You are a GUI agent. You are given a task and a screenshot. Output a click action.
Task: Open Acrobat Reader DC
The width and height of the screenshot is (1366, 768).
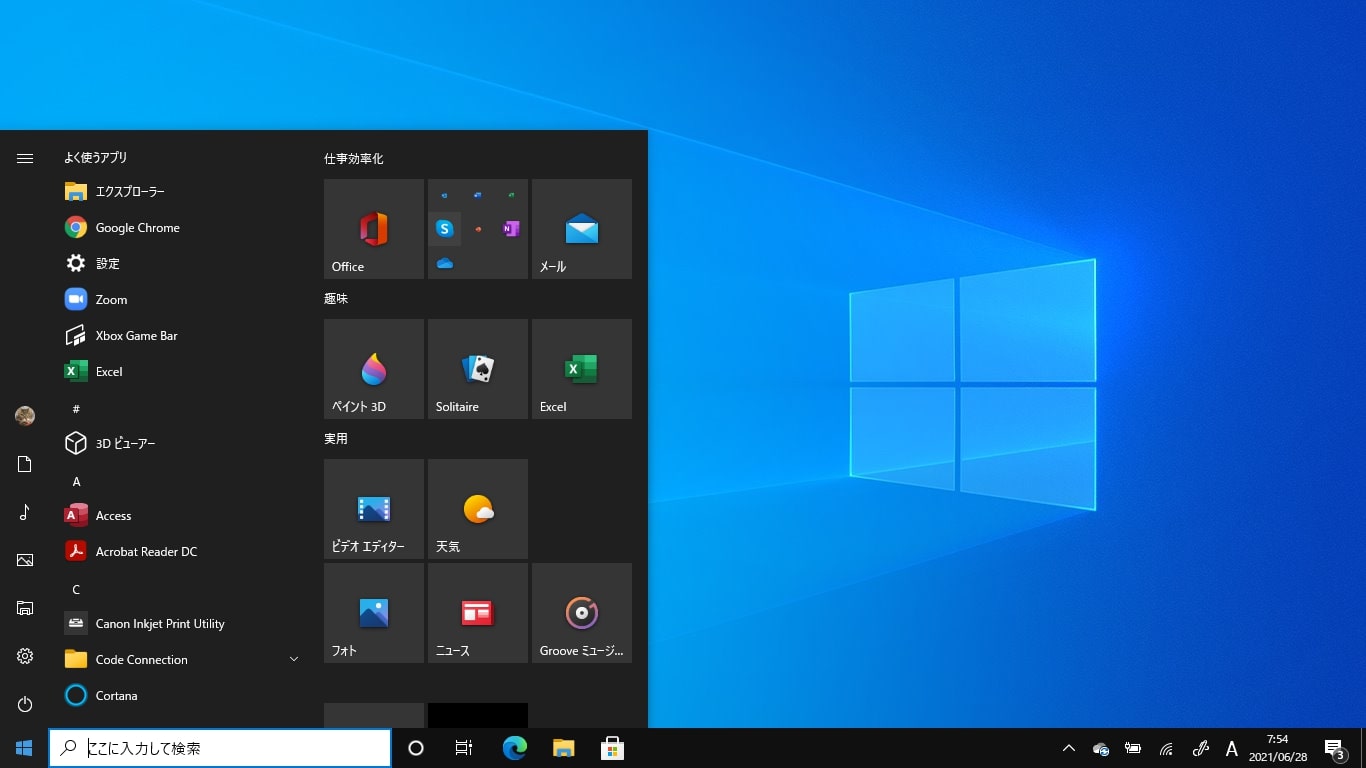pyautogui.click(x=182, y=552)
